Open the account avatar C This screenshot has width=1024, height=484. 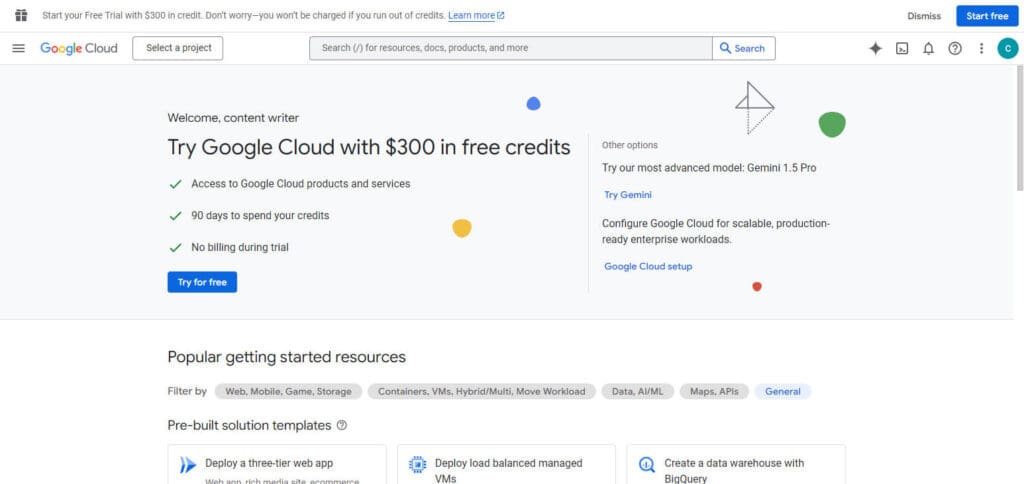tap(1008, 48)
